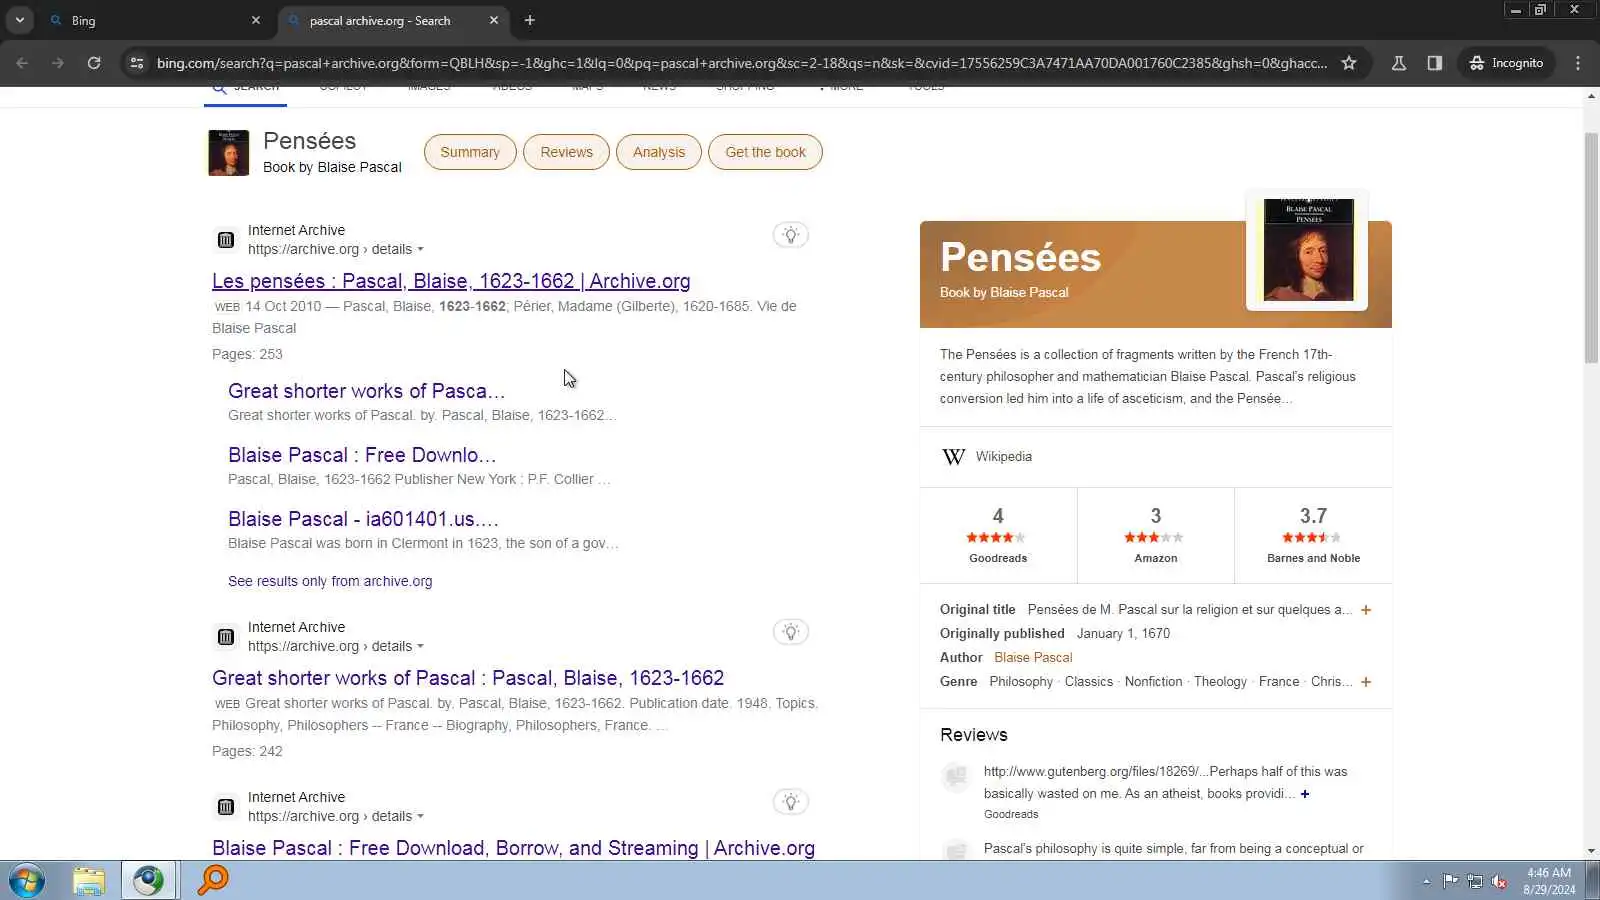1600x900 pixels.
Task: Open the Action Center flag icon
Action: tap(1450, 881)
